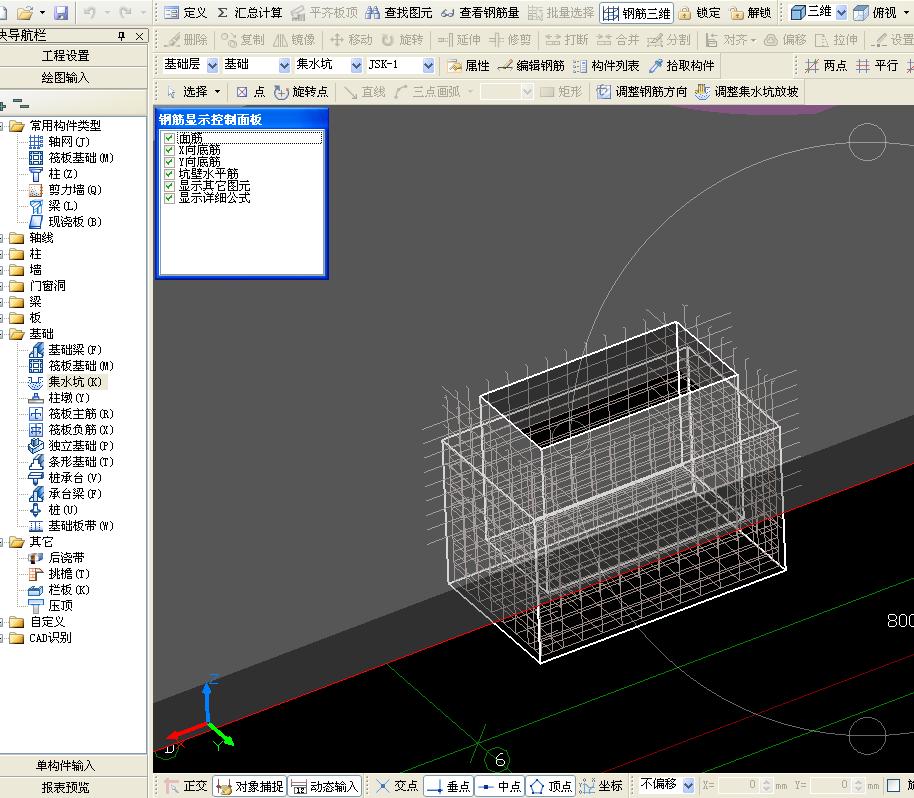
Task: Expand the CAD识别 folder
Action: click(2, 638)
